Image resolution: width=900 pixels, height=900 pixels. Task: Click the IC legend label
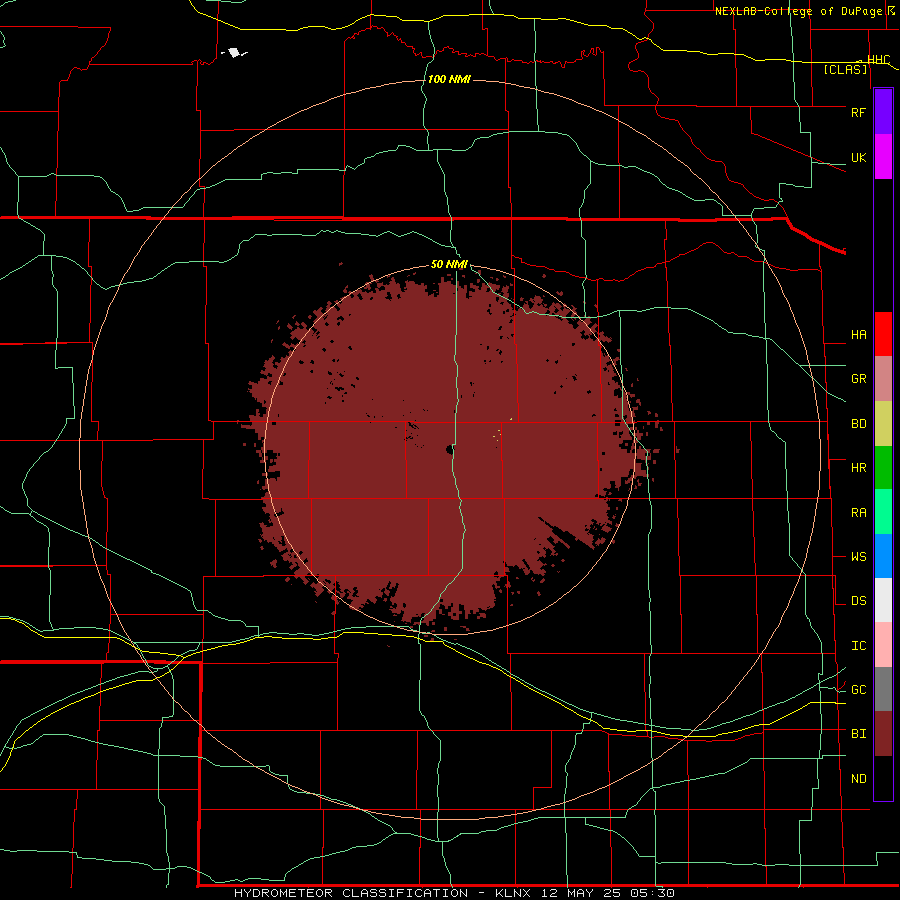pos(858,646)
